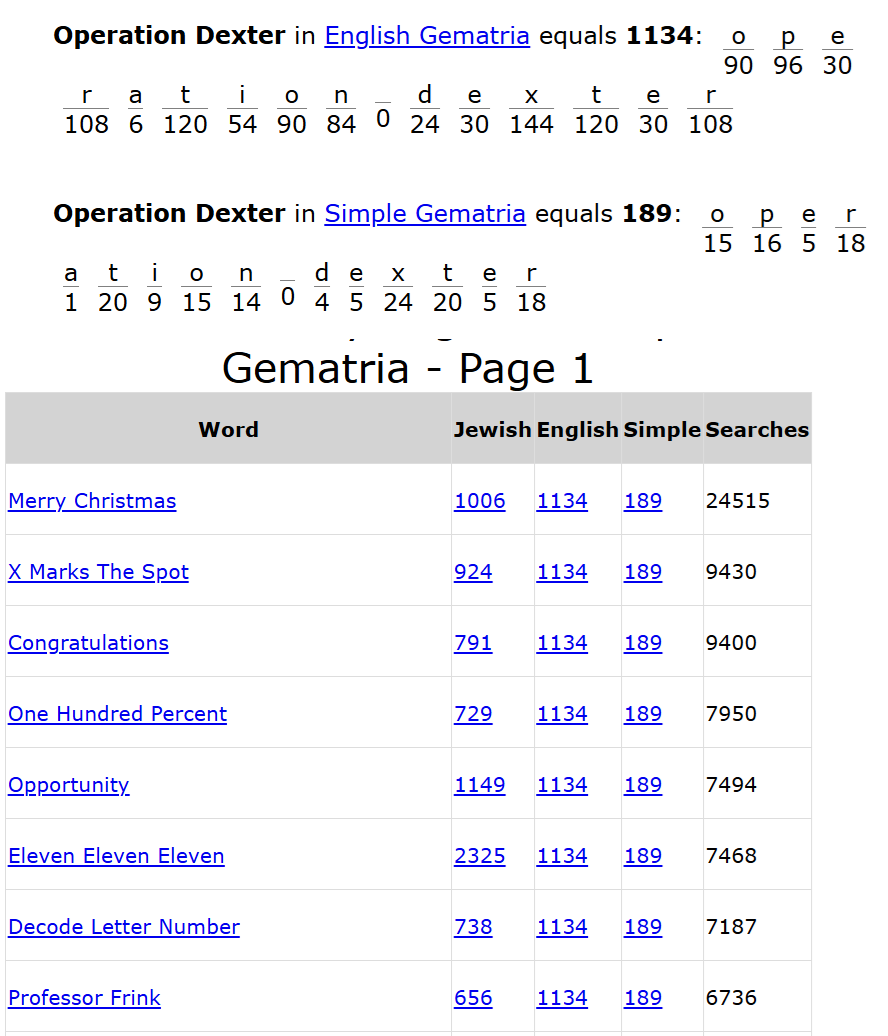Click Jewish value 924 link
Viewport: 888px width, 1036px height.
[x=473, y=572]
